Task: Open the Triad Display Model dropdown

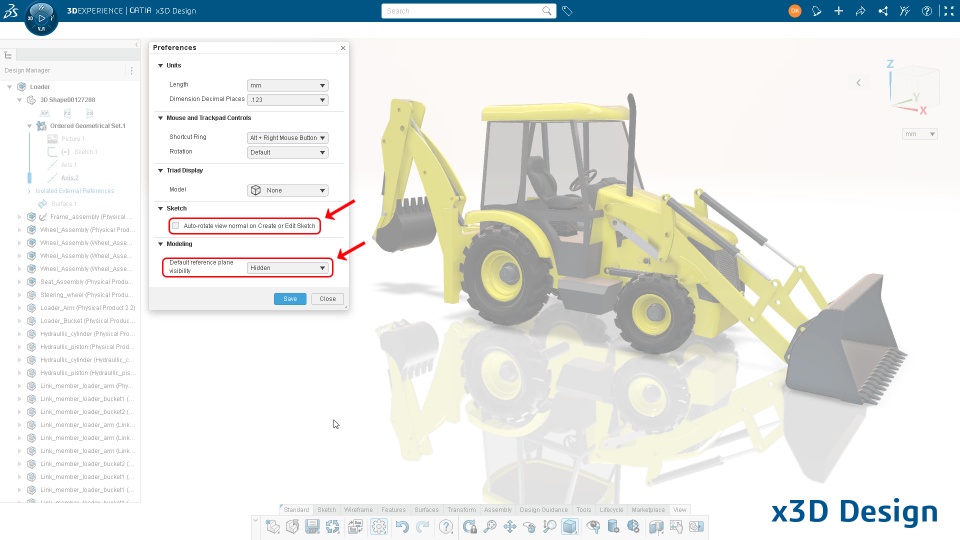Action: click(287, 190)
